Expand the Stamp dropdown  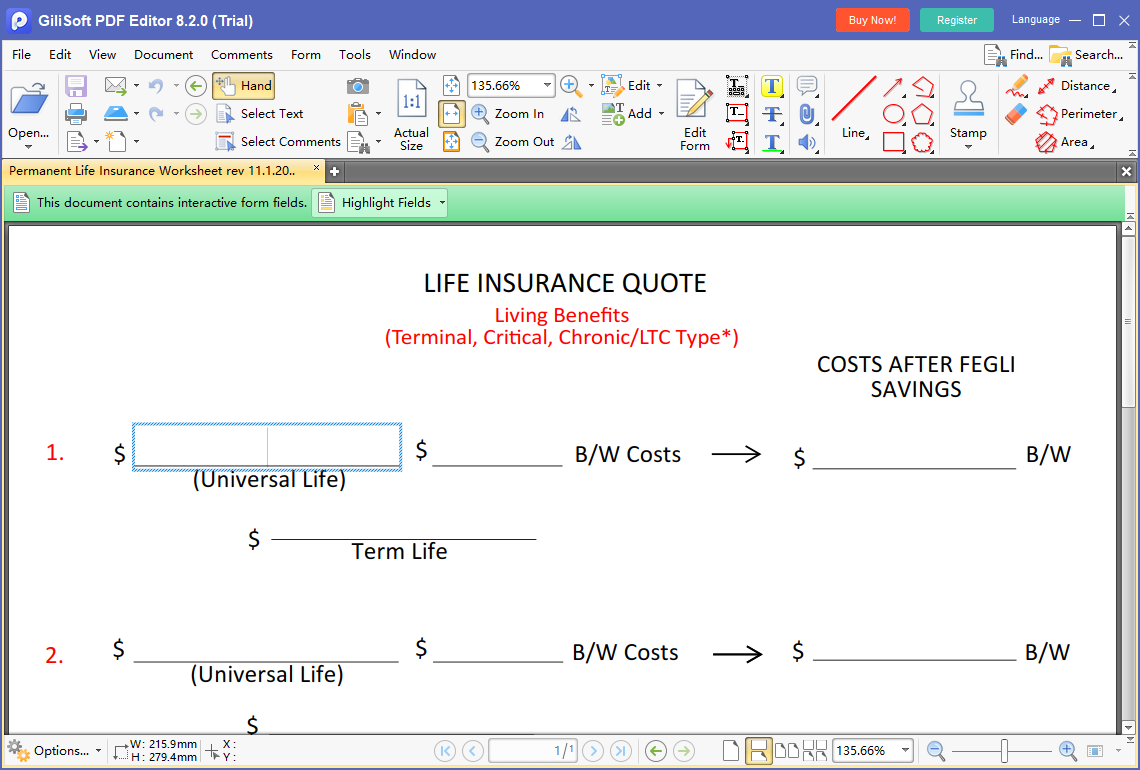point(968,148)
